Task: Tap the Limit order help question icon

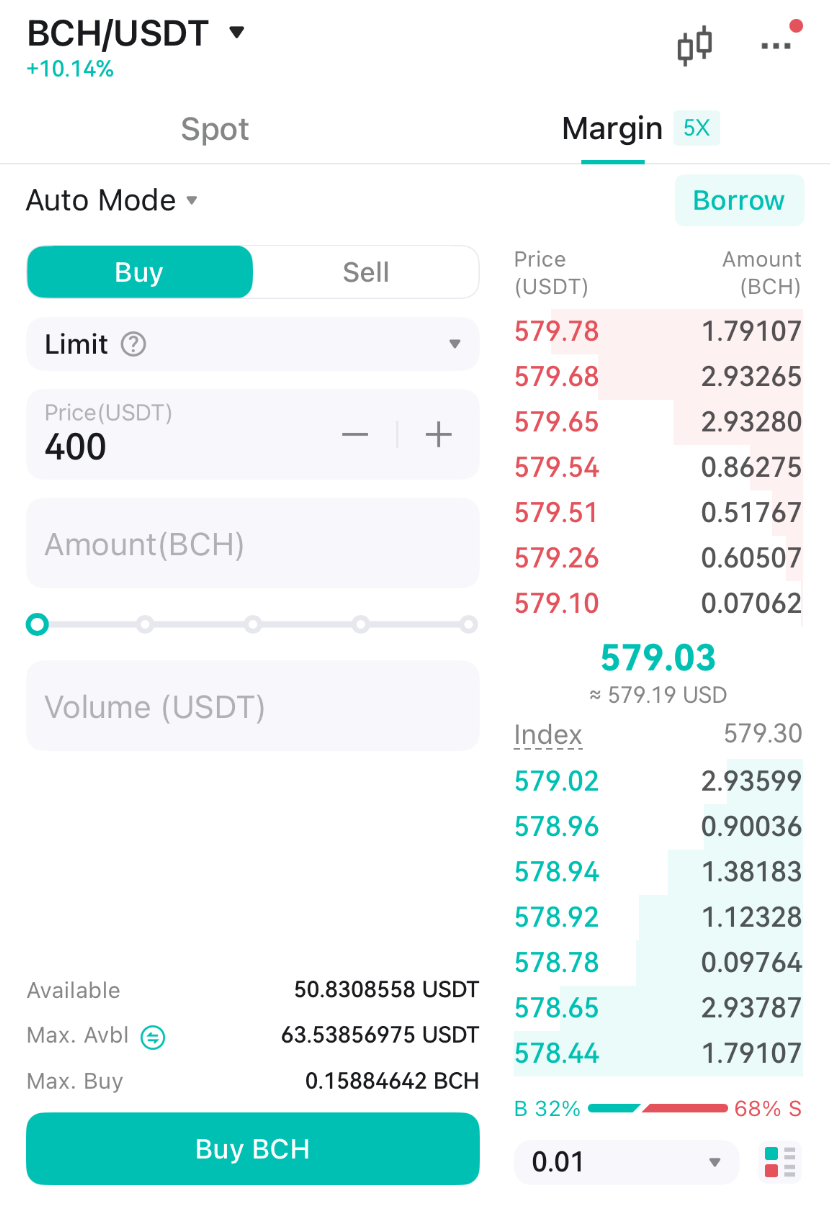Action: pos(133,344)
